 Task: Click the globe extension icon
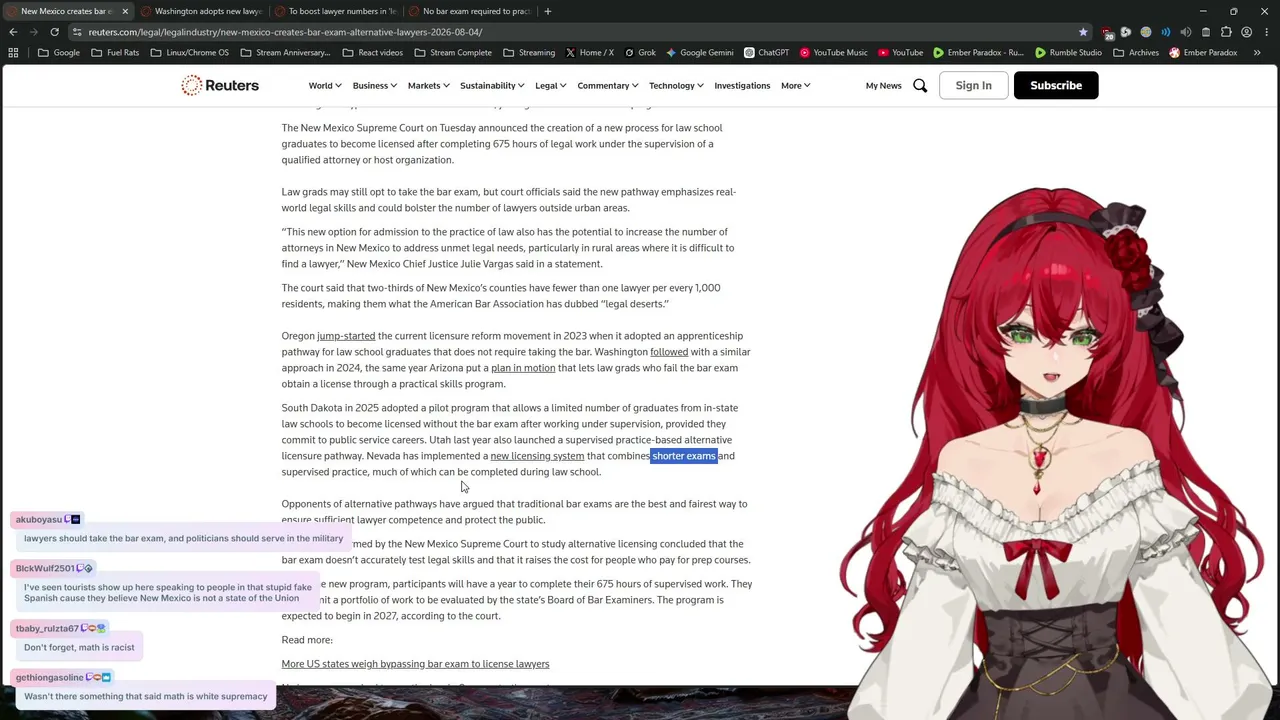point(1146,32)
